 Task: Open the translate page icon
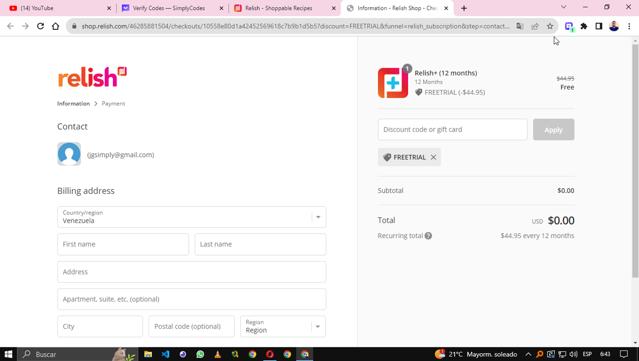(520, 26)
